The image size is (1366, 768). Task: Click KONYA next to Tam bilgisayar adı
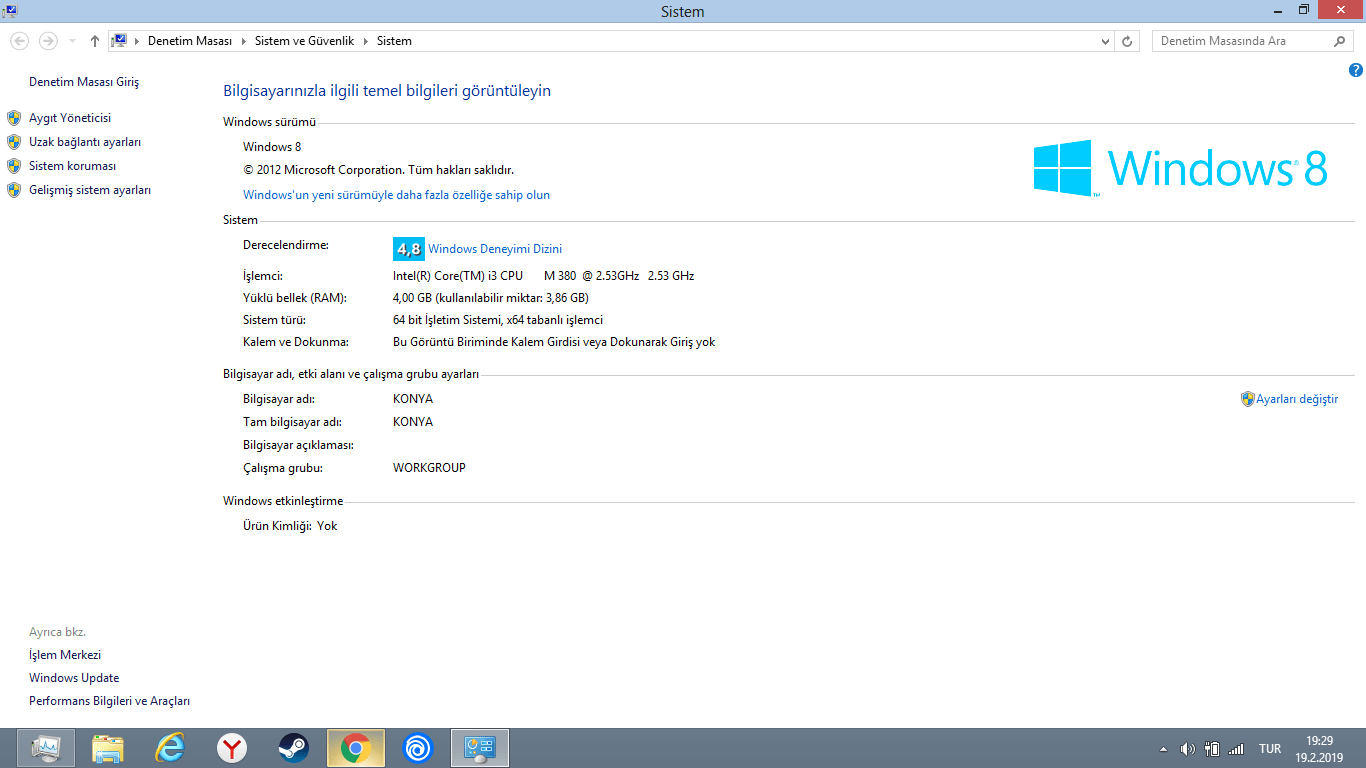pyautogui.click(x=413, y=422)
